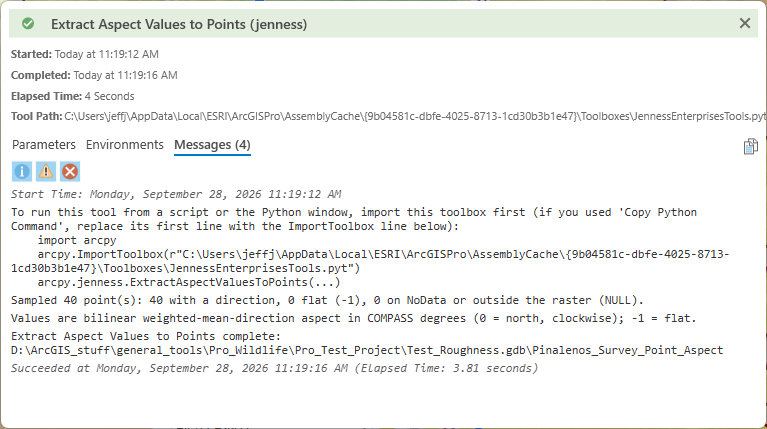Copy messages with the clipboard icon

pos(750,146)
